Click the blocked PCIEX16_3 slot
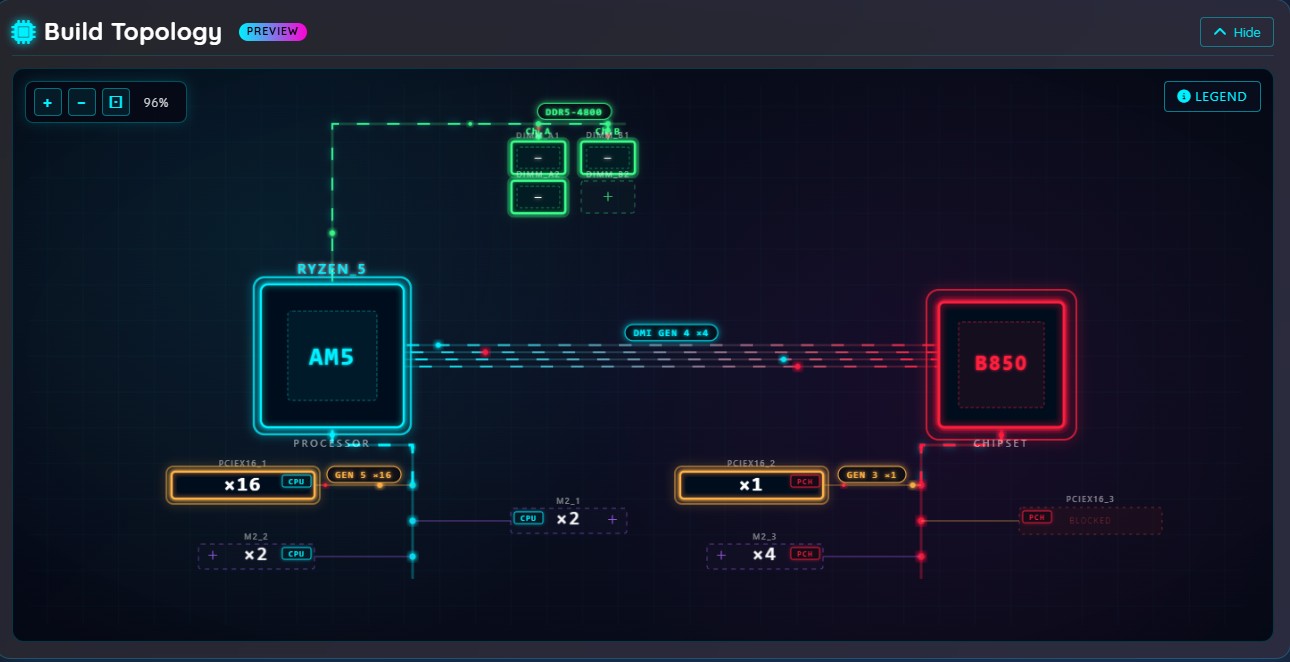This screenshot has width=1290, height=662. point(1090,520)
